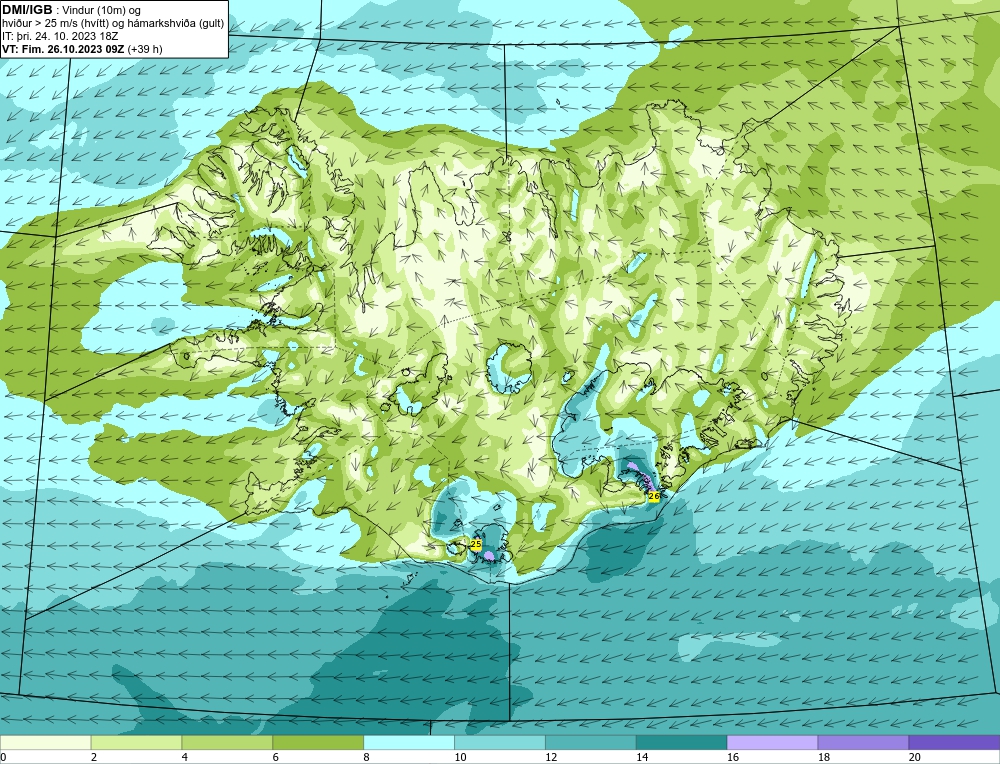Screen dimensions: 1000x764
Task: Click the yellow 26 gust label
Action: coord(654,496)
